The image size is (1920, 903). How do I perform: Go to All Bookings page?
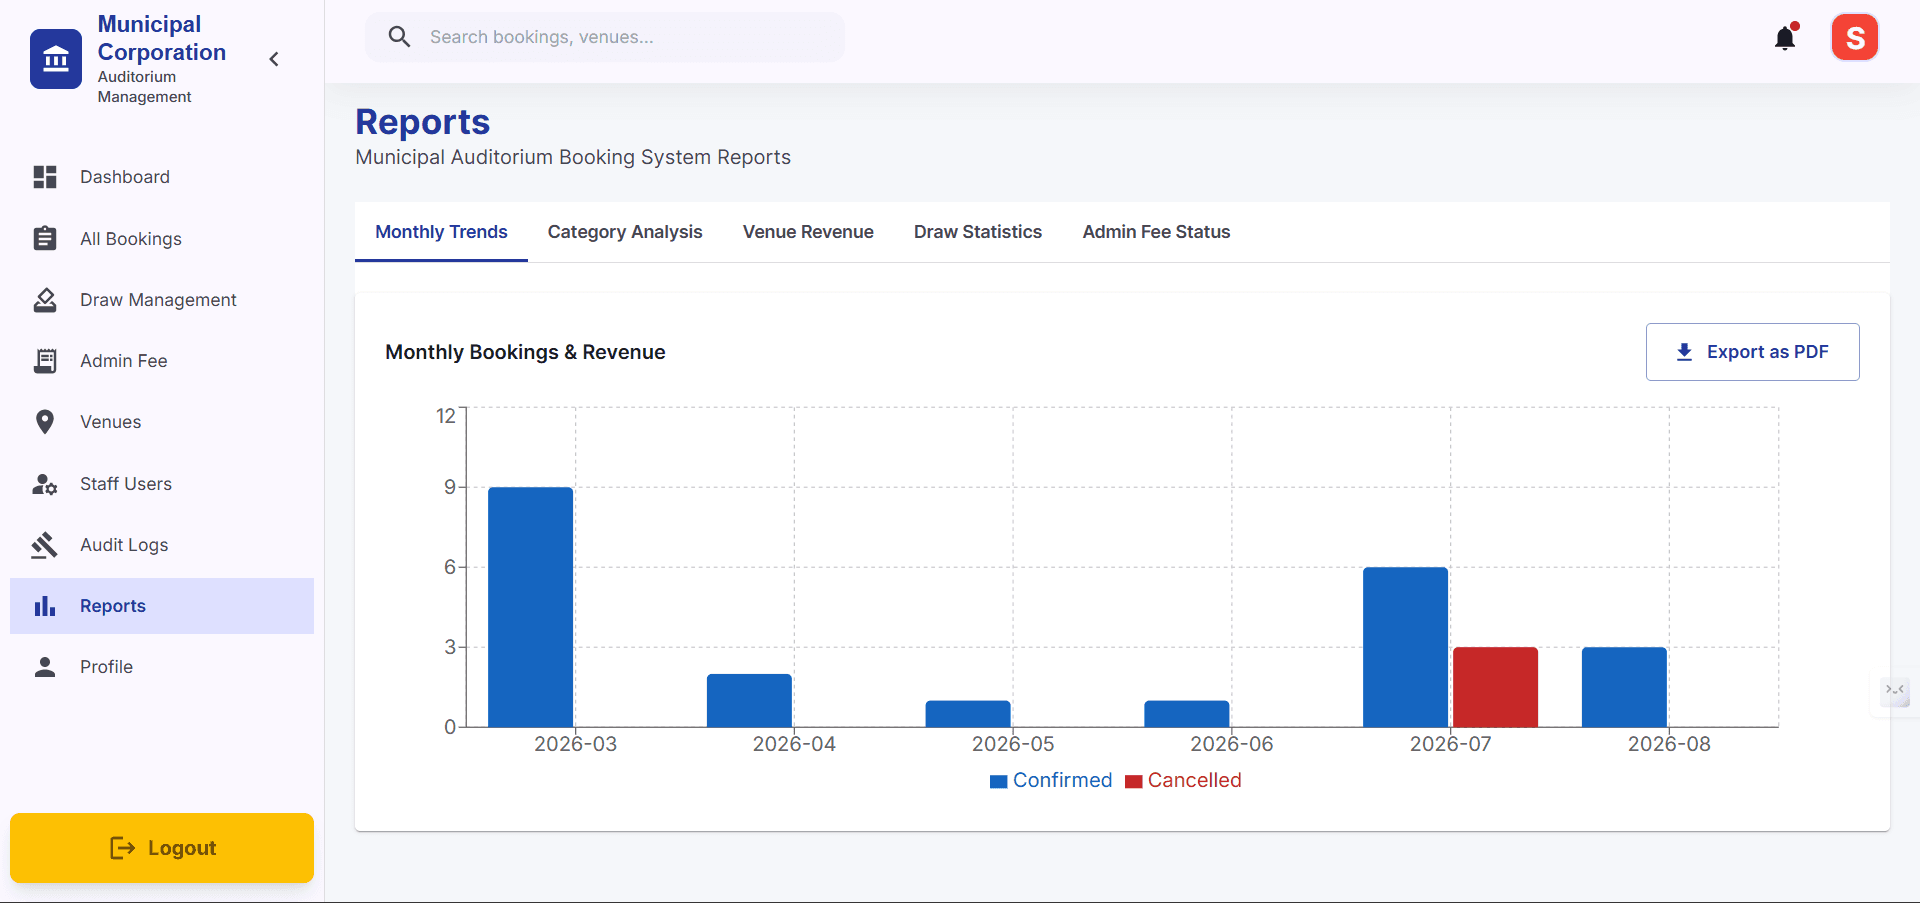coord(162,239)
